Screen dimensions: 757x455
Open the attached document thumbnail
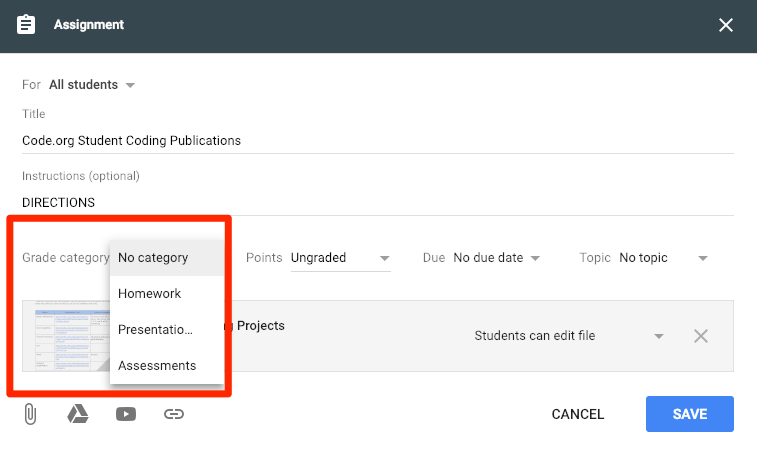[x=66, y=336]
